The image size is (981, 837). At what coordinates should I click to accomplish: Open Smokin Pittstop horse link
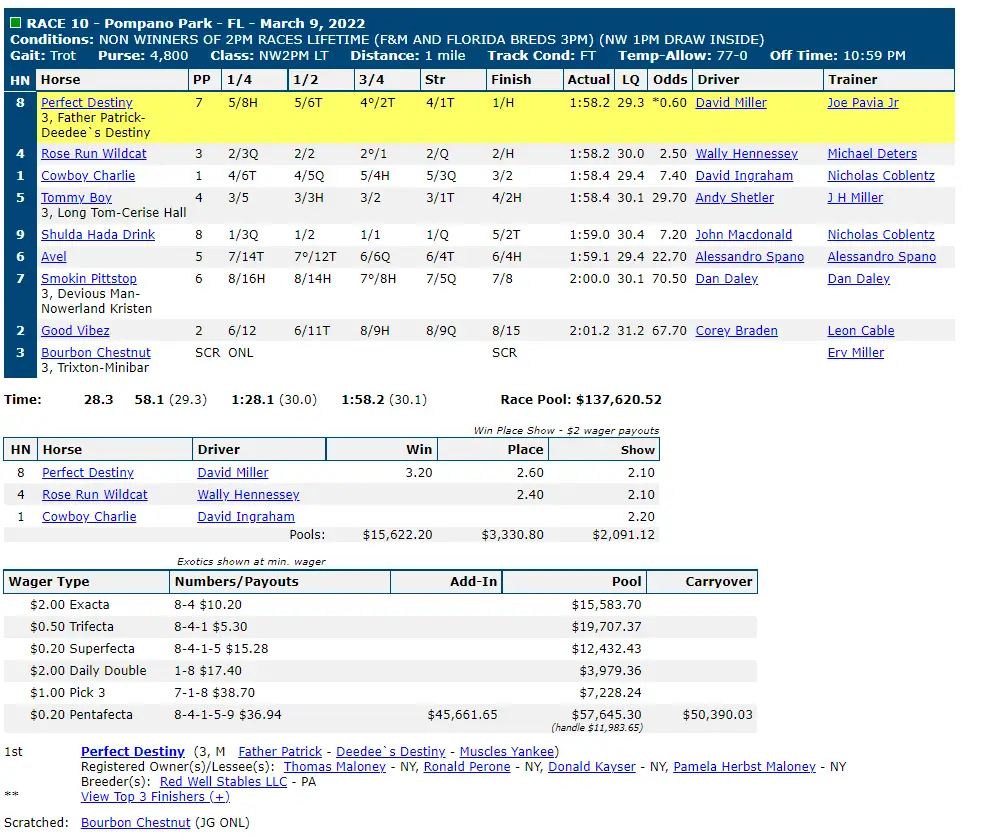pos(89,278)
